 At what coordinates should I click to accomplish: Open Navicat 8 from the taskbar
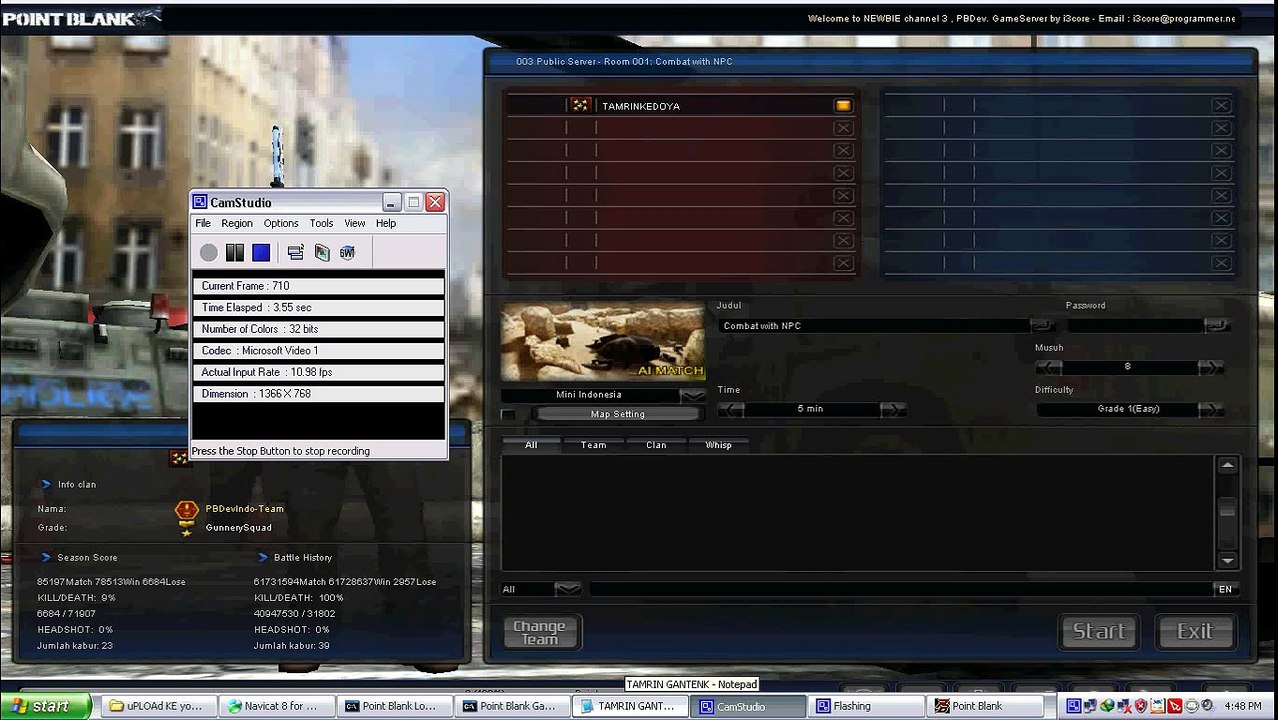(x=275, y=706)
